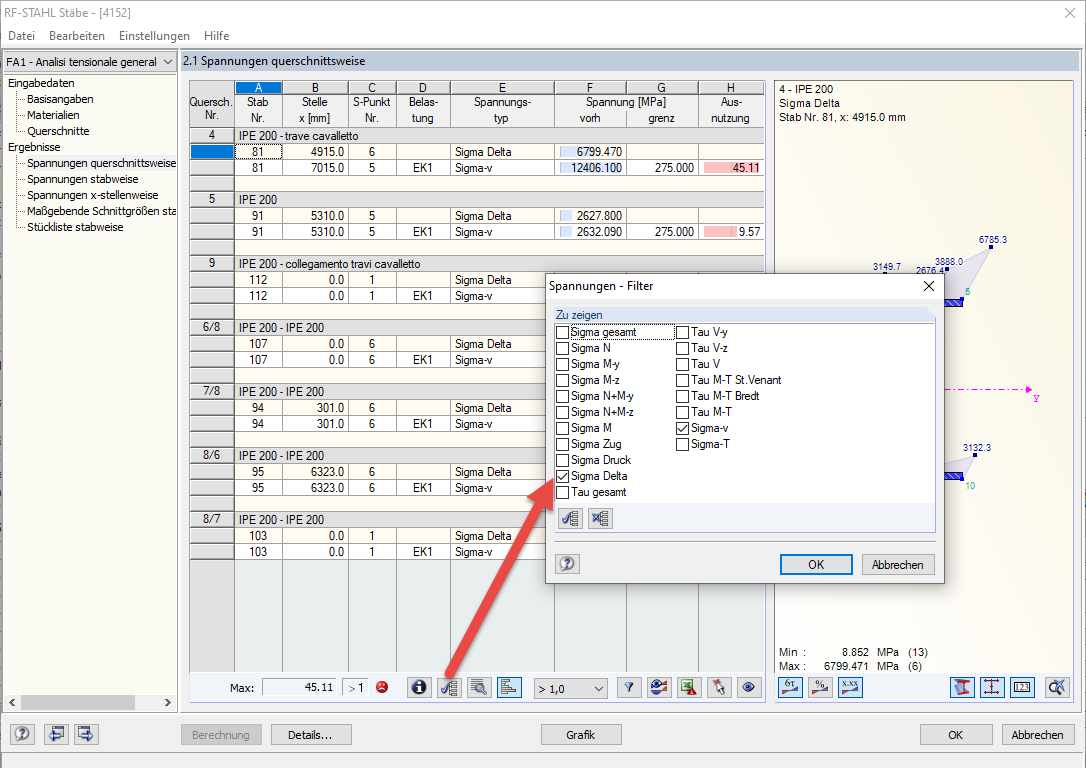Check the Sigma gesamt checkbox
1086x768 pixels.
pos(562,332)
